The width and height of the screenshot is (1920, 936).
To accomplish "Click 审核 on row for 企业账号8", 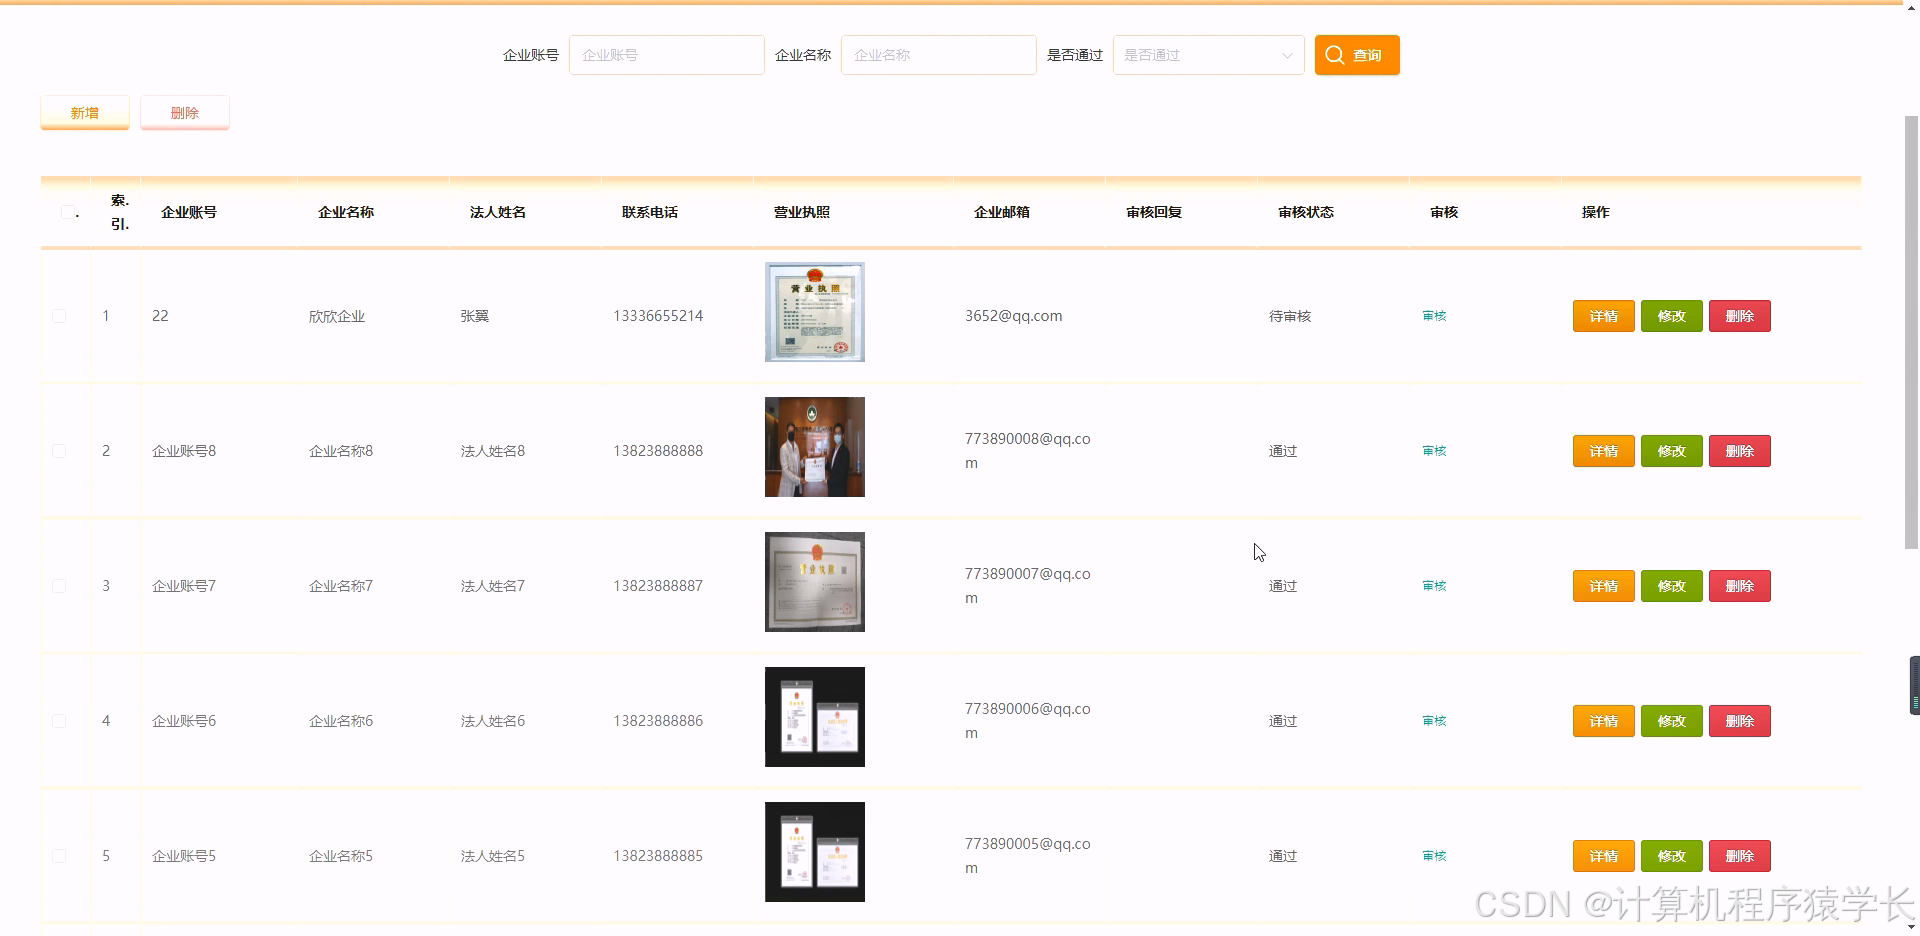I will 1433,450.
